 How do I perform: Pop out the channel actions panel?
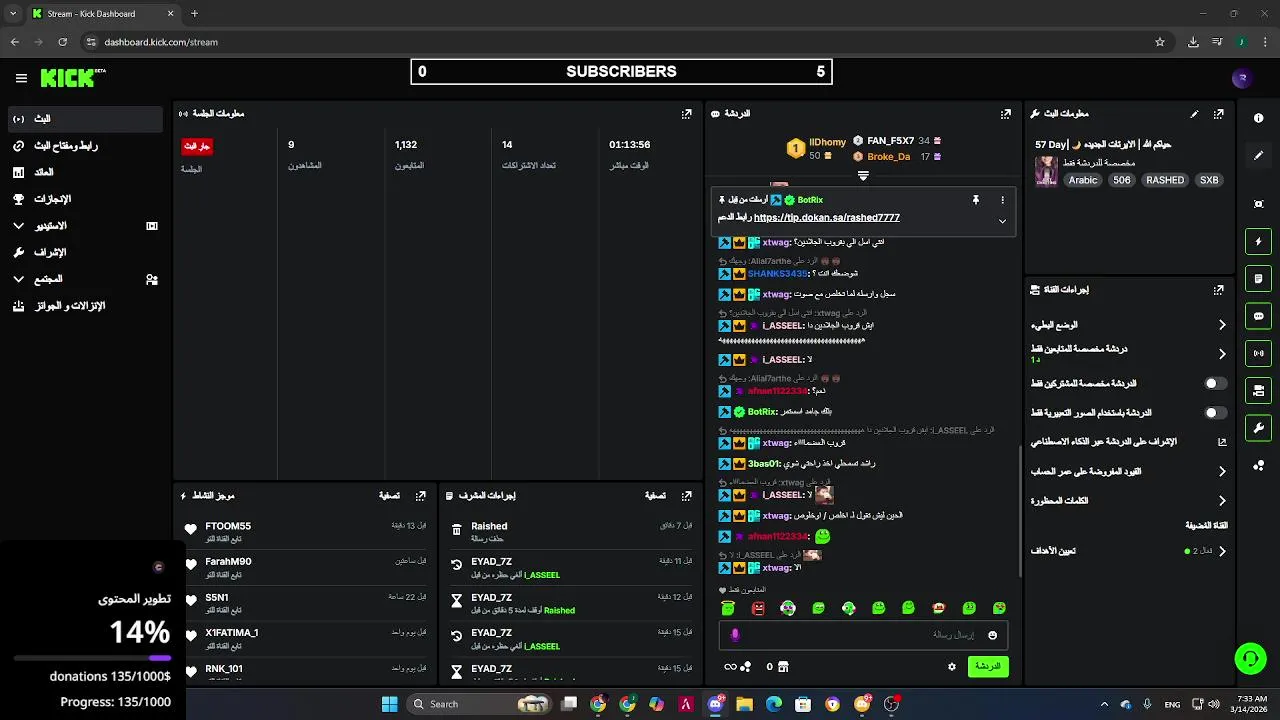(x=1218, y=290)
